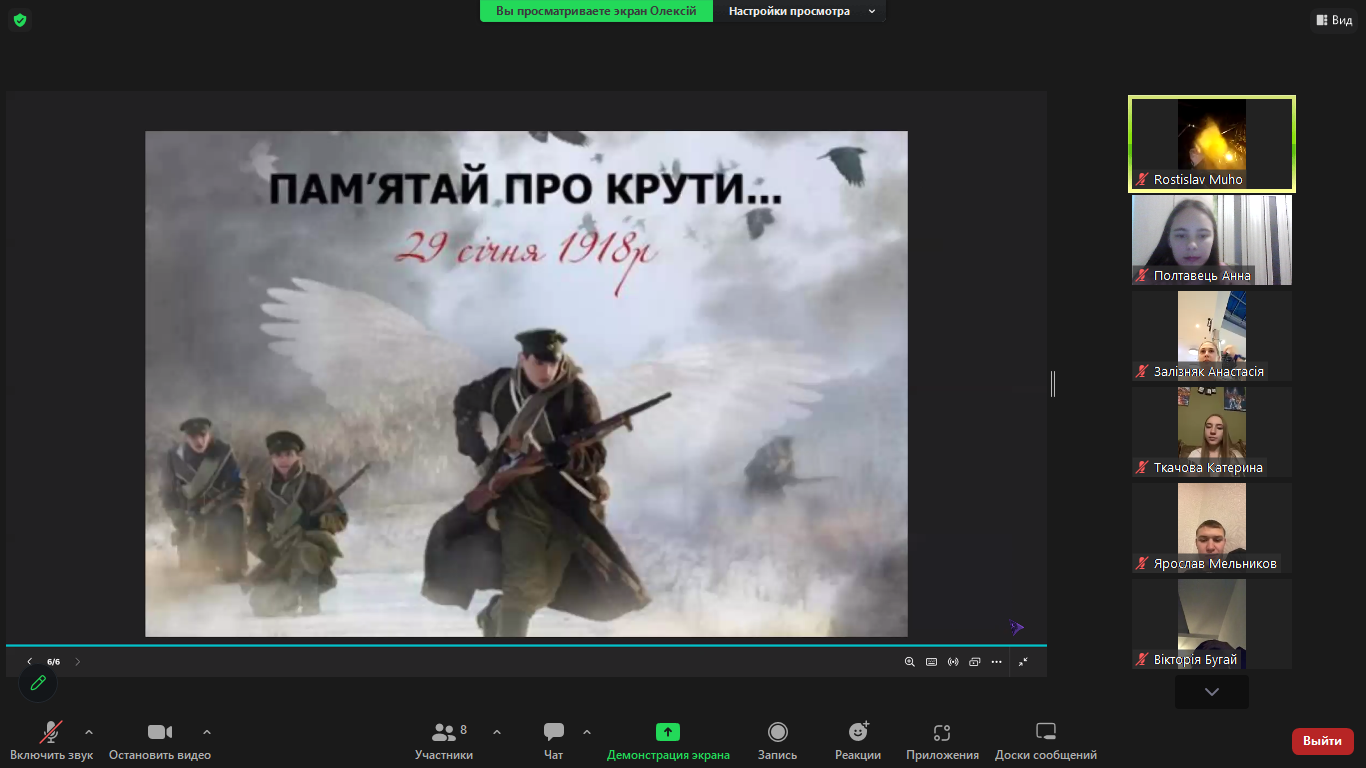This screenshot has height=768, width=1366.
Task: Expand audio options arrow beside microphone
Action: pos(89,732)
